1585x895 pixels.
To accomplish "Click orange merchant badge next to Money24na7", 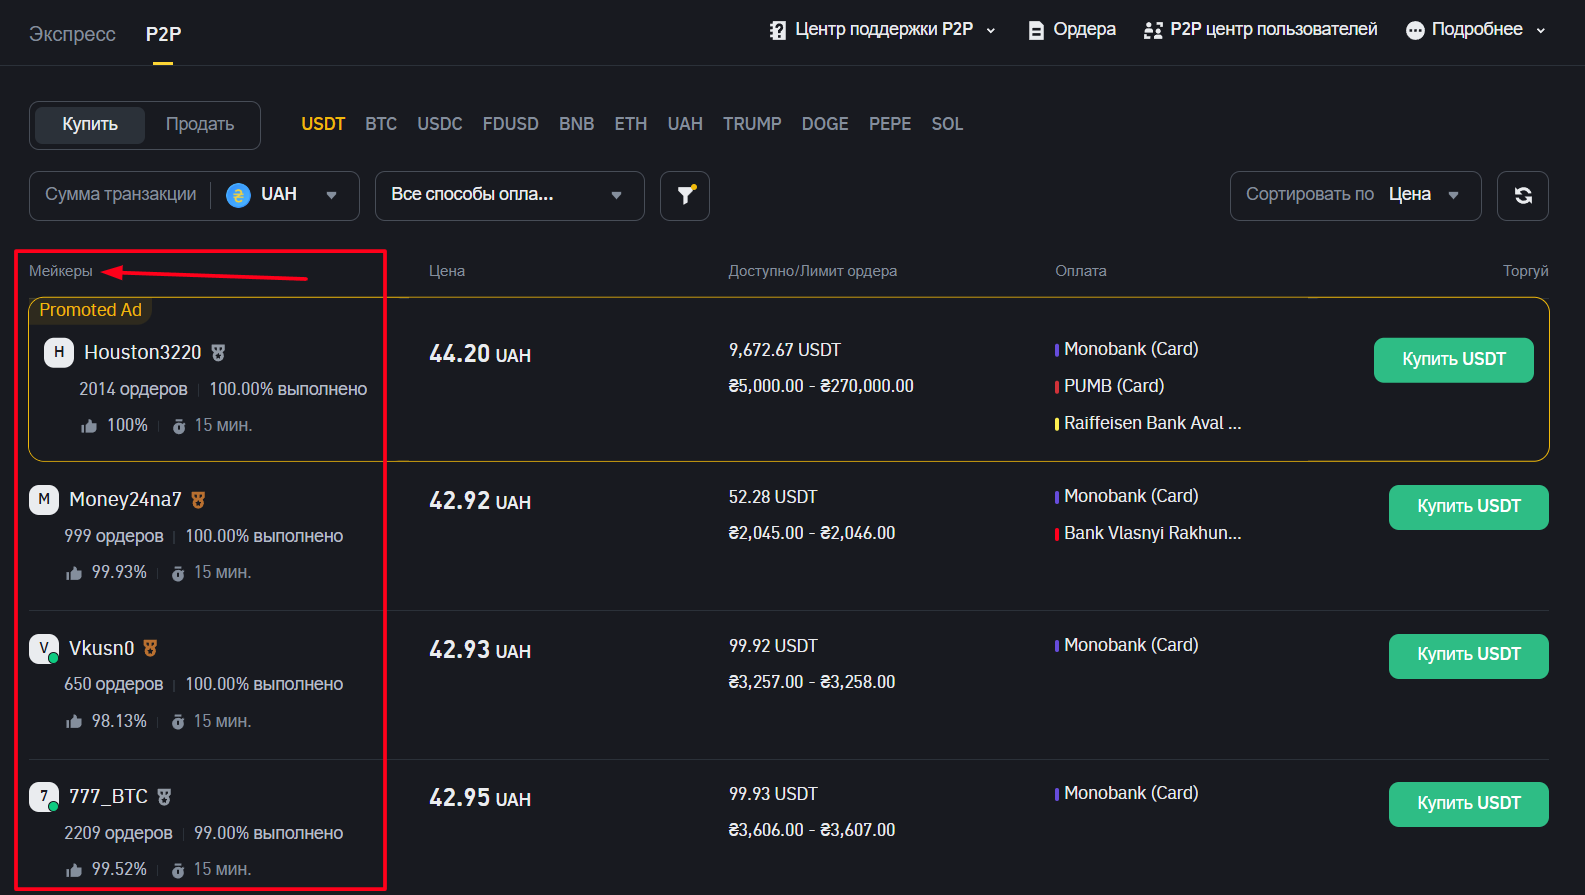I will point(198,499).
